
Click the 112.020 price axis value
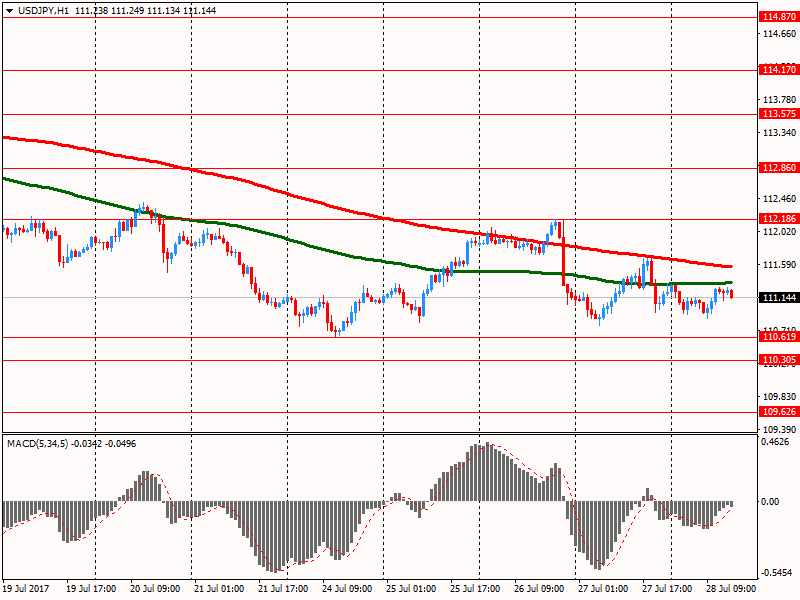pos(779,232)
